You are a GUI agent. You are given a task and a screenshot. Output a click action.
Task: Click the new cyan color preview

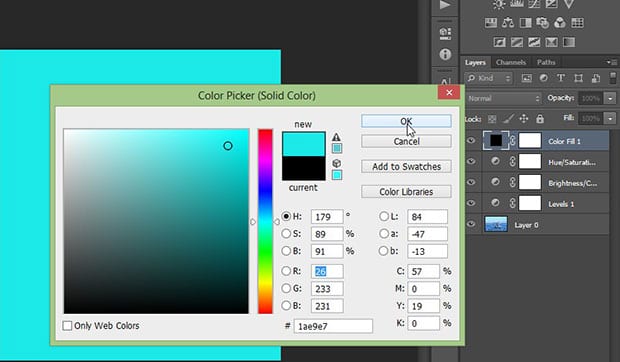click(x=304, y=144)
